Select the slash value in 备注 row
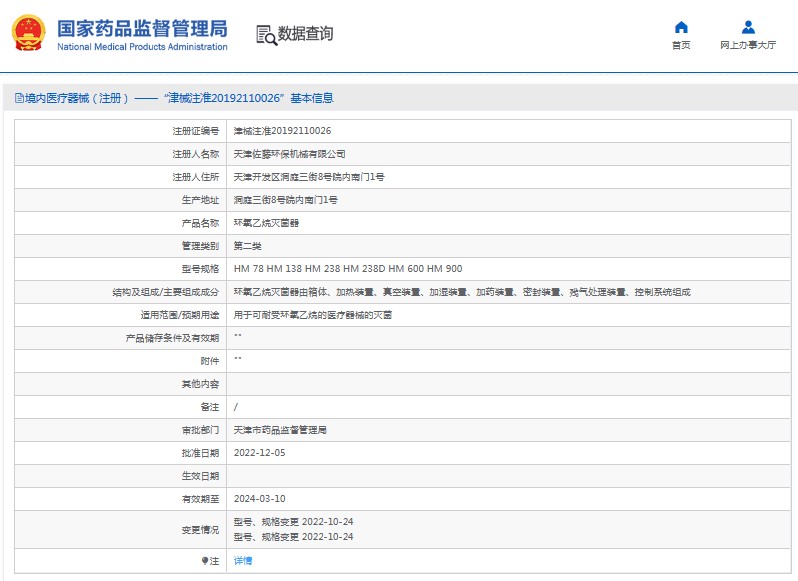The image size is (798, 581). point(236,407)
